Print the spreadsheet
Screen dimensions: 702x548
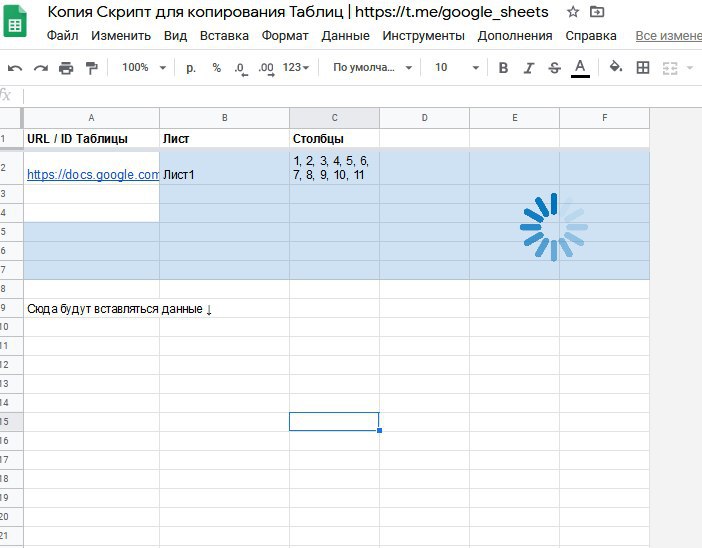pyautogui.click(x=66, y=68)
